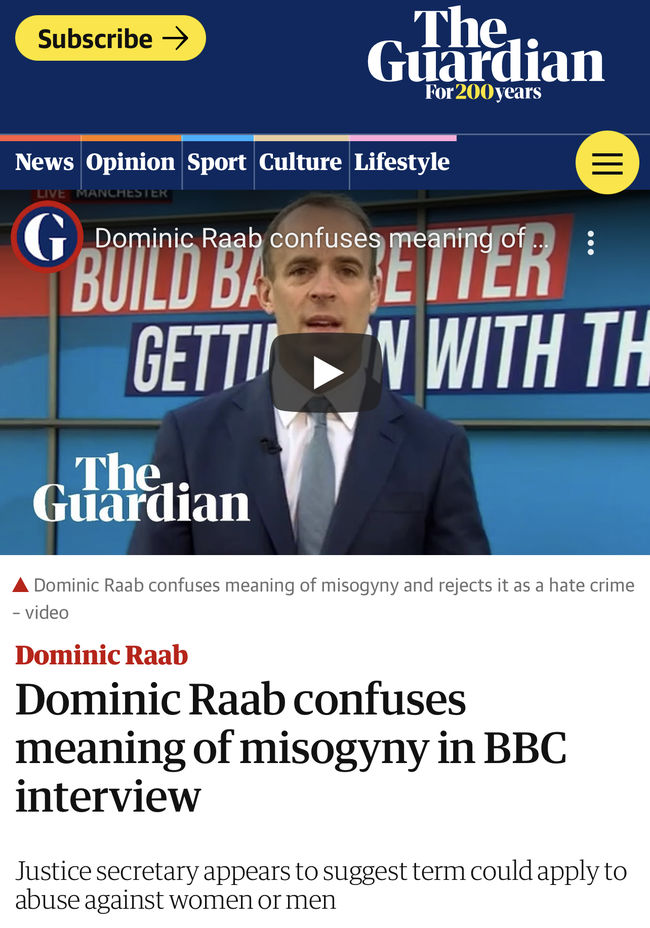The width and height of the screenshot is (650, 928).
Task: Play the Dominic Raab video
Action: (x=326, y=372)
